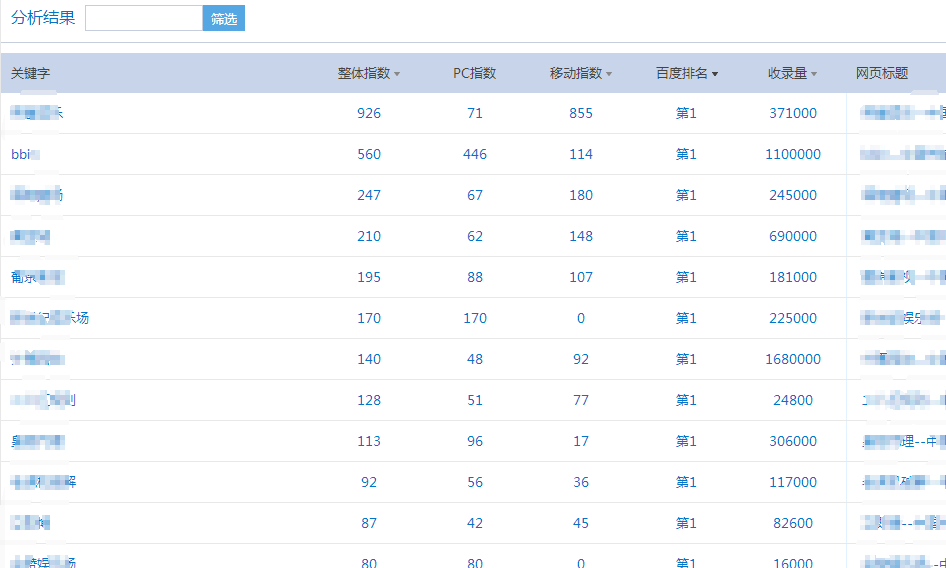Screen dimensions: 946x568
Task: Focus the filter text input field
Action: click(144, 18)
